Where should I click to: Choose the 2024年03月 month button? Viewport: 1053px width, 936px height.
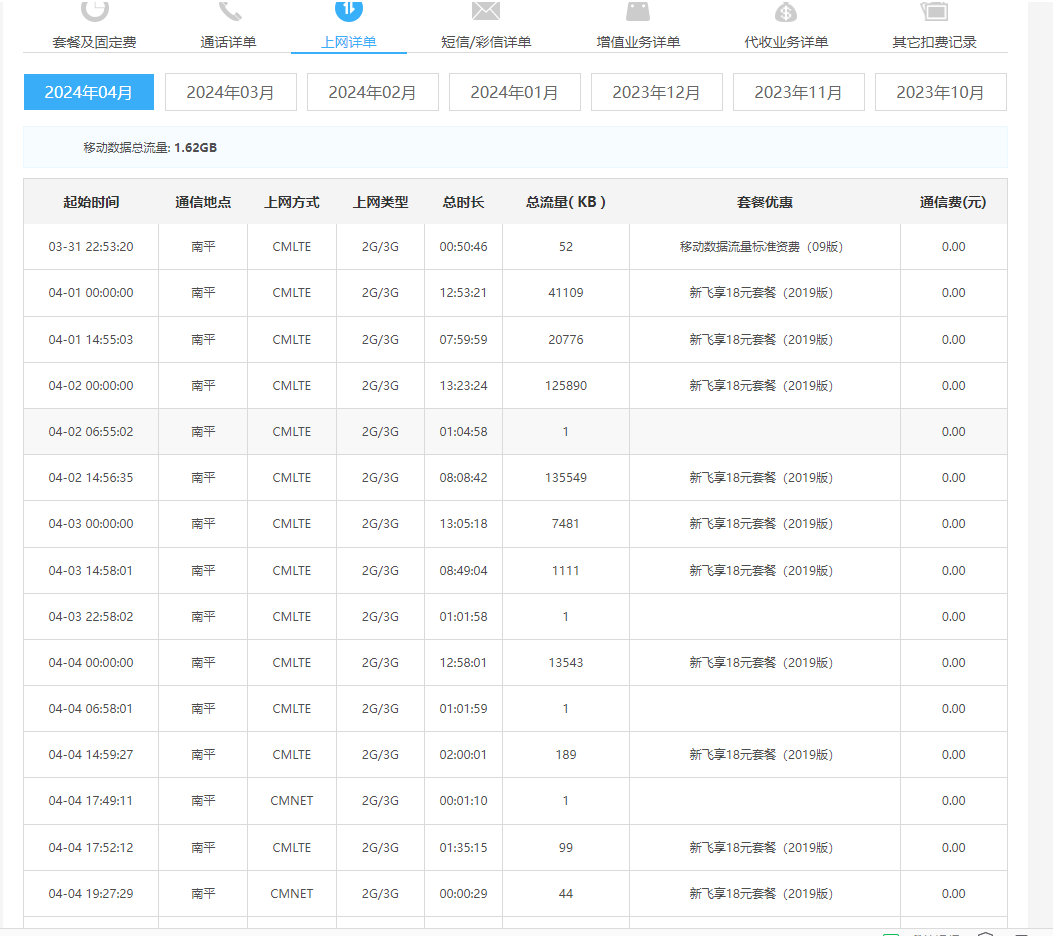[x=230, y=92]
